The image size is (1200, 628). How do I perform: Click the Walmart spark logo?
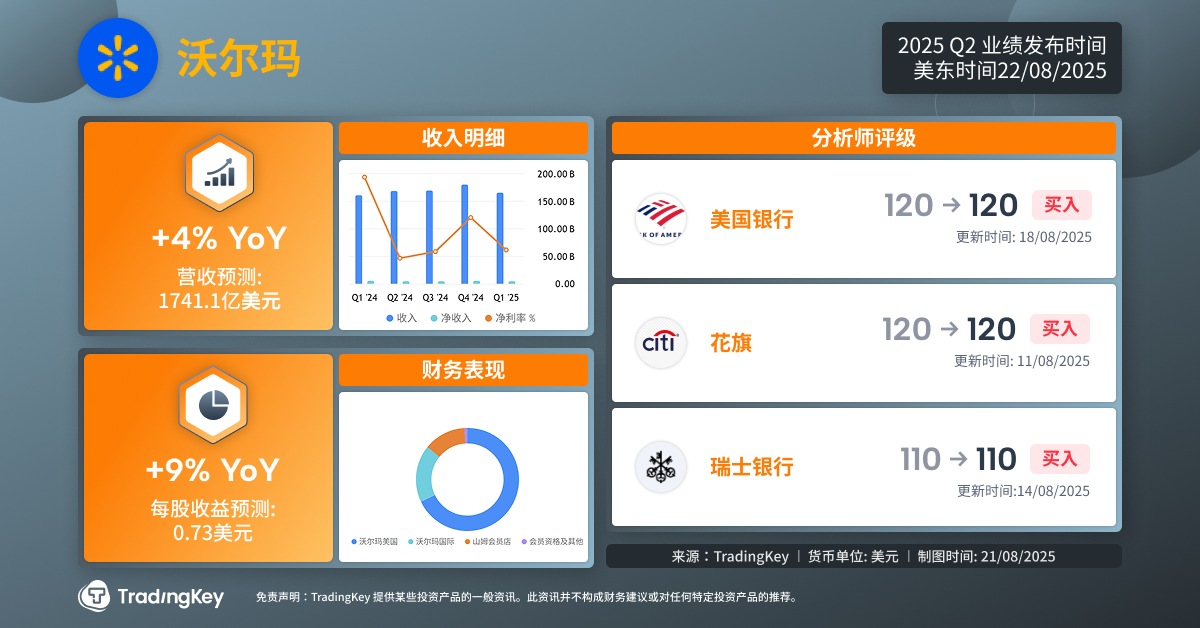coord(118,58)
